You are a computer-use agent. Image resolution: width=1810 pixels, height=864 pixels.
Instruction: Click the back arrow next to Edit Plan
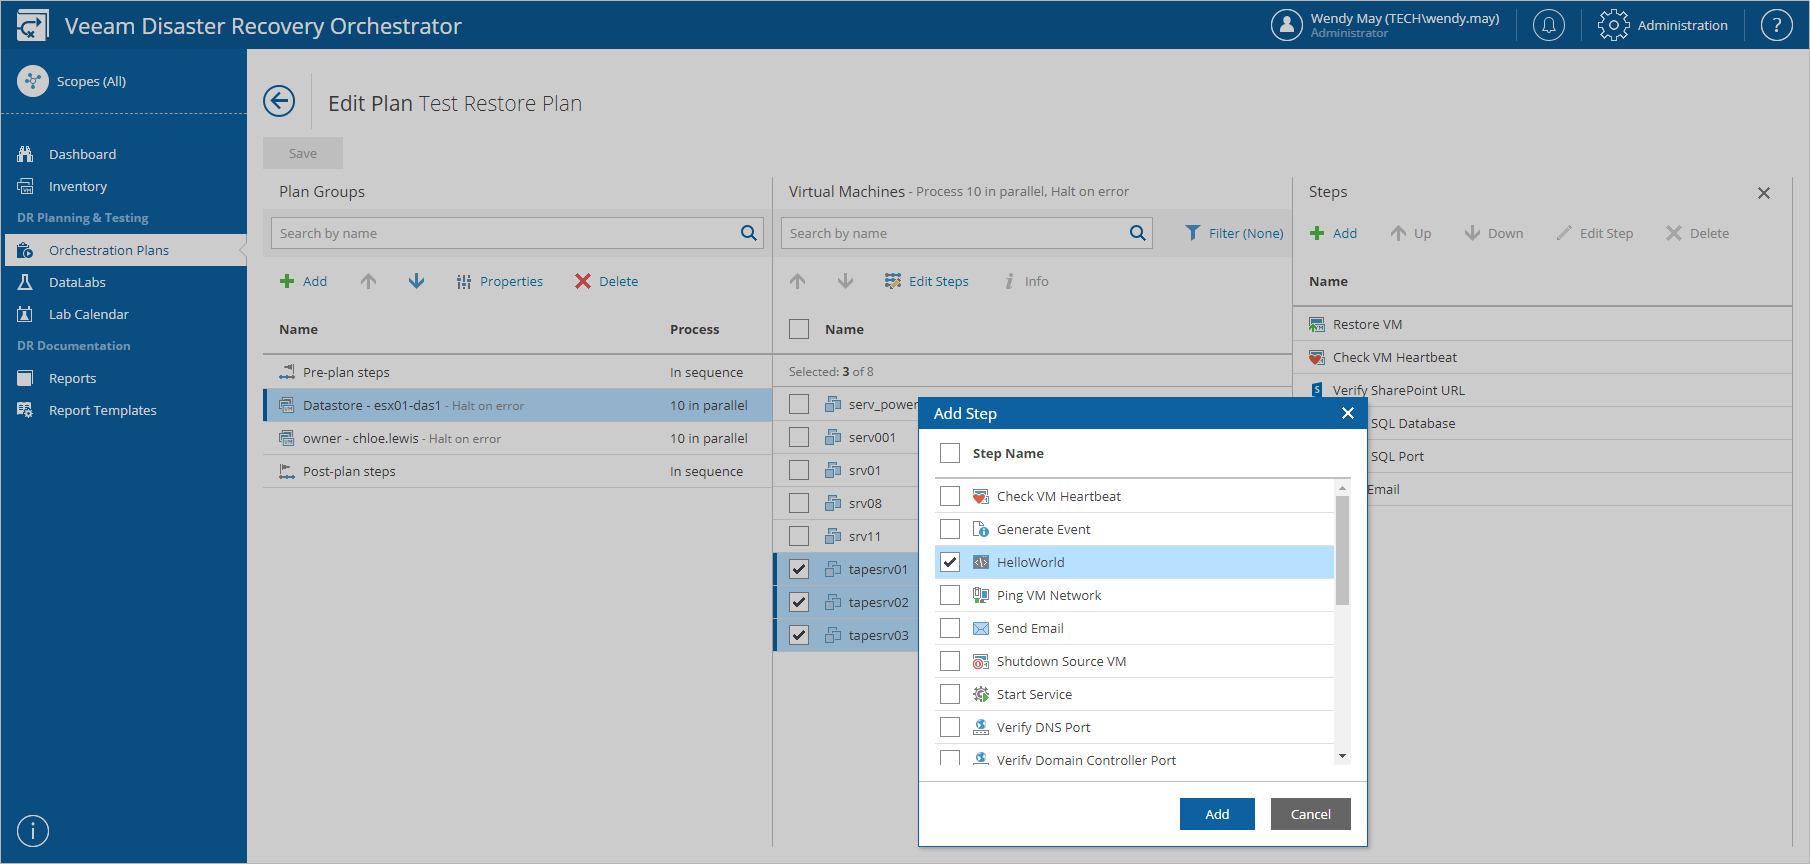[x=279, y=101]
